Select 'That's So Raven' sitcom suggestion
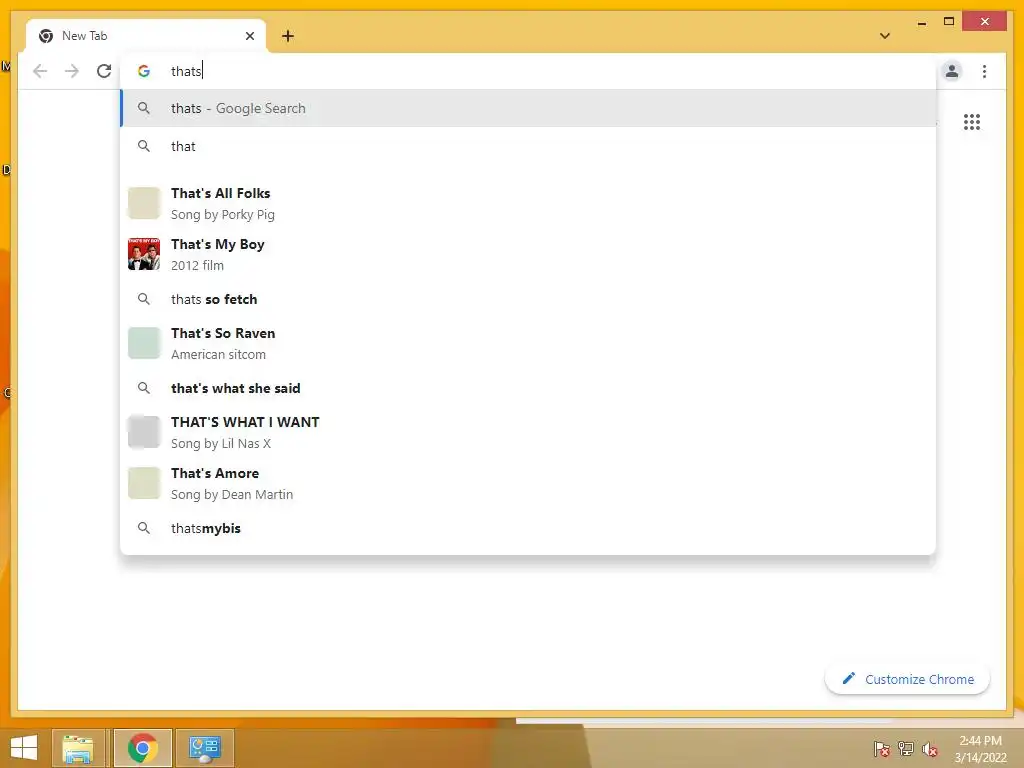The width and height of the screenshot is (1024, 768). click(x=528, y=343)
